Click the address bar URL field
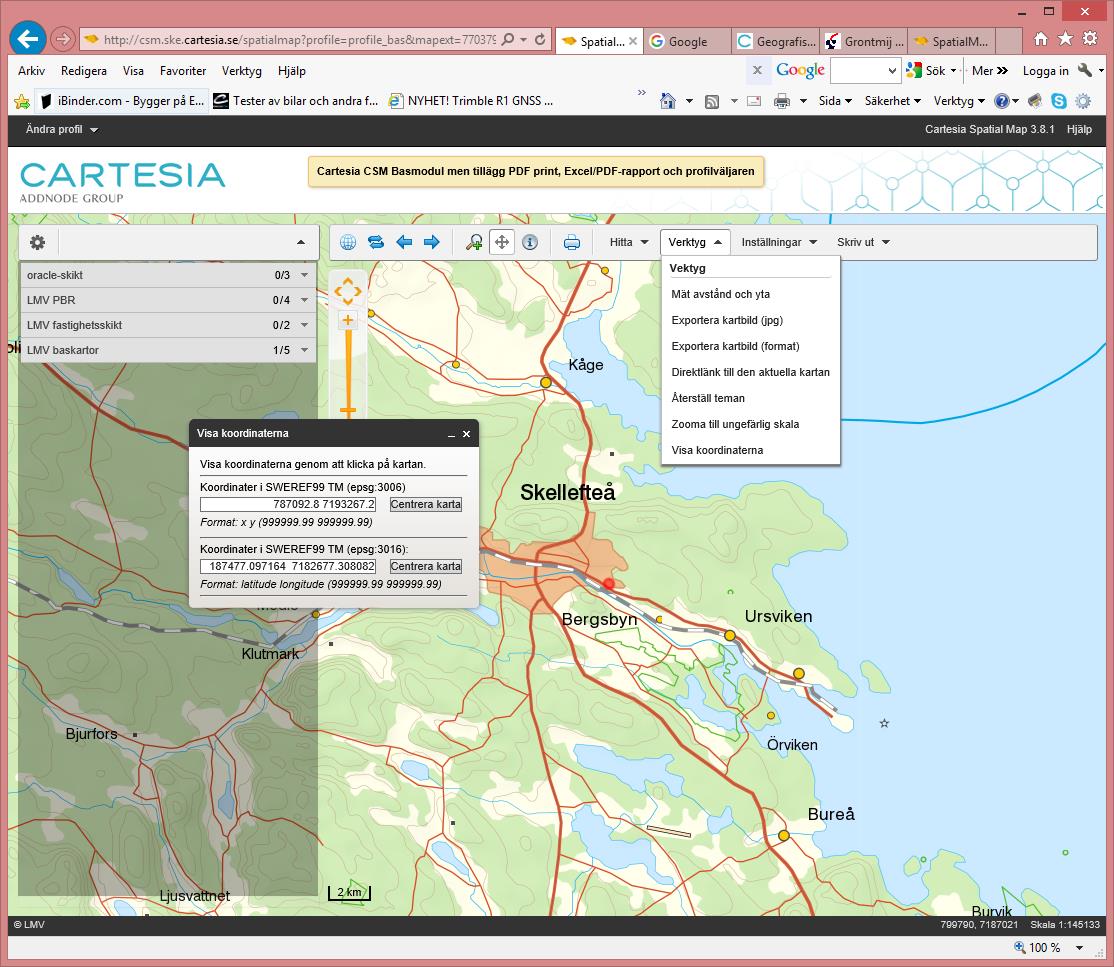This screenshot has width=1114, height=967. click(x=298, y=40)
